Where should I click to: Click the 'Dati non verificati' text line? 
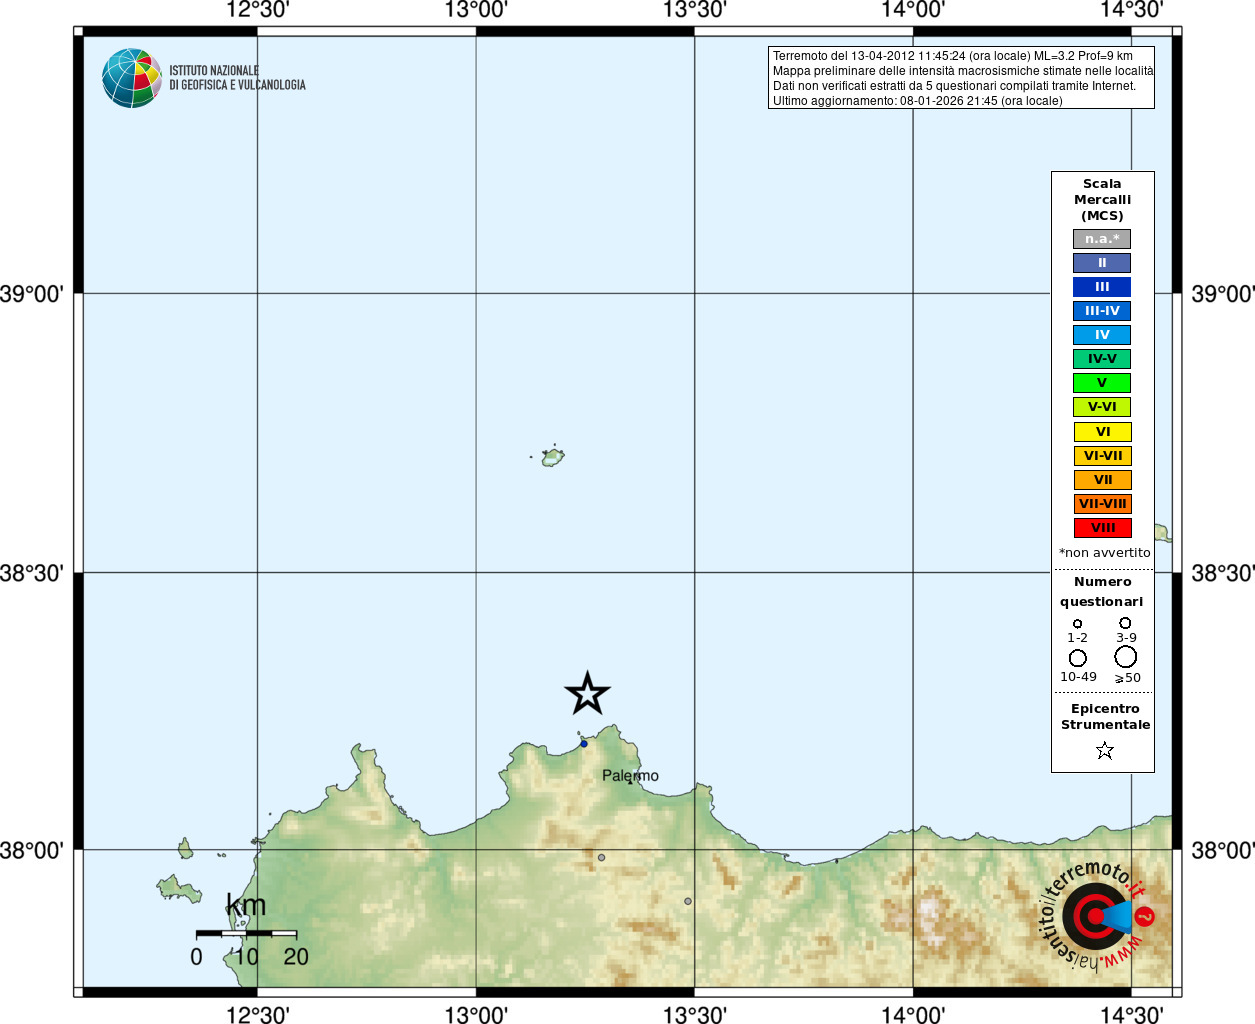click(954, 86)
